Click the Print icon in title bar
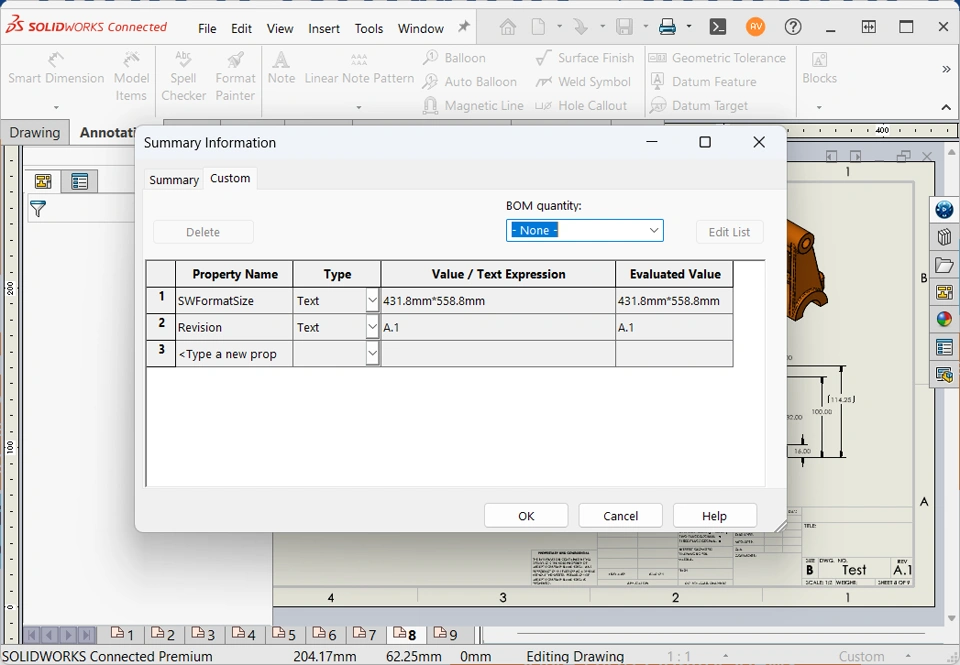The width and height of the screenshot is (960, 665). click(667, 27)
